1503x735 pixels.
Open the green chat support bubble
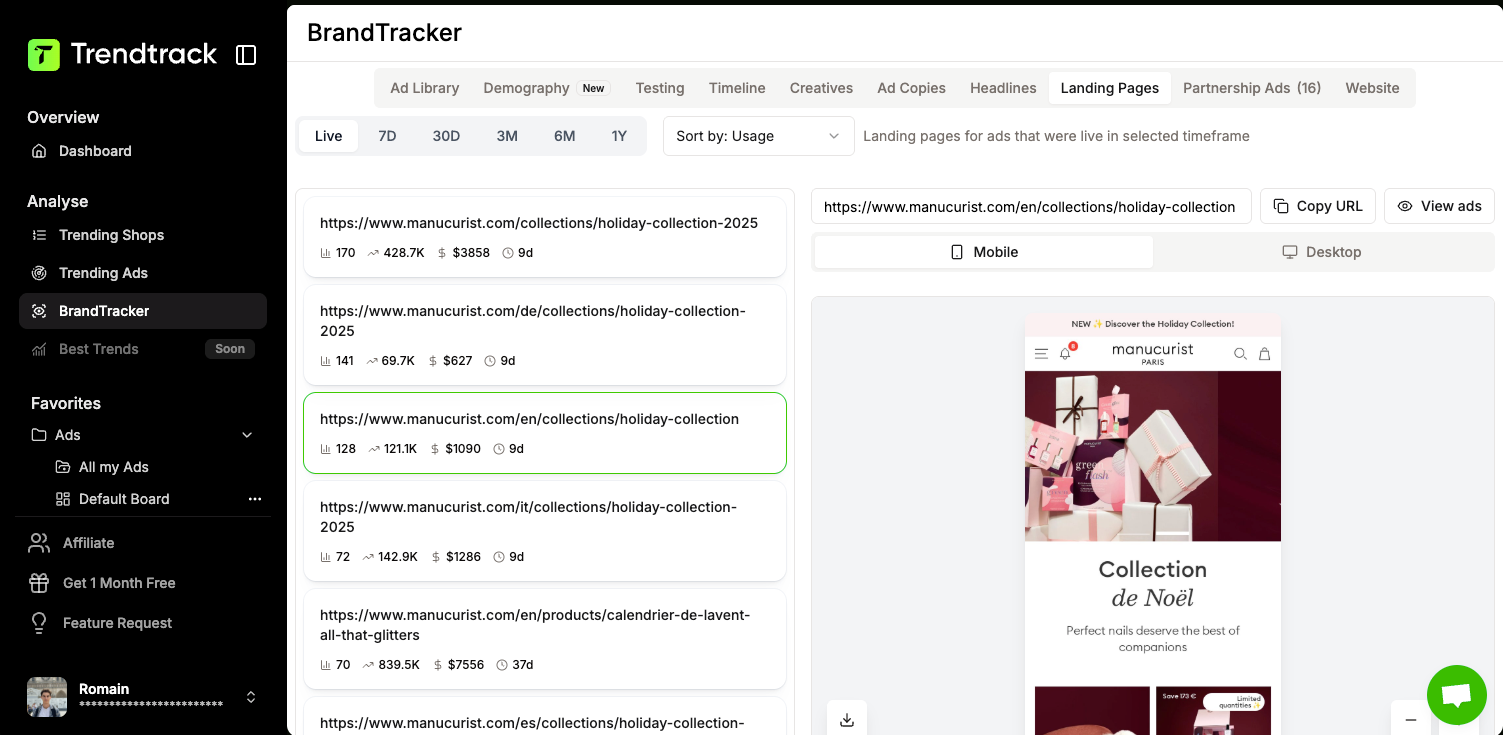1456,695
